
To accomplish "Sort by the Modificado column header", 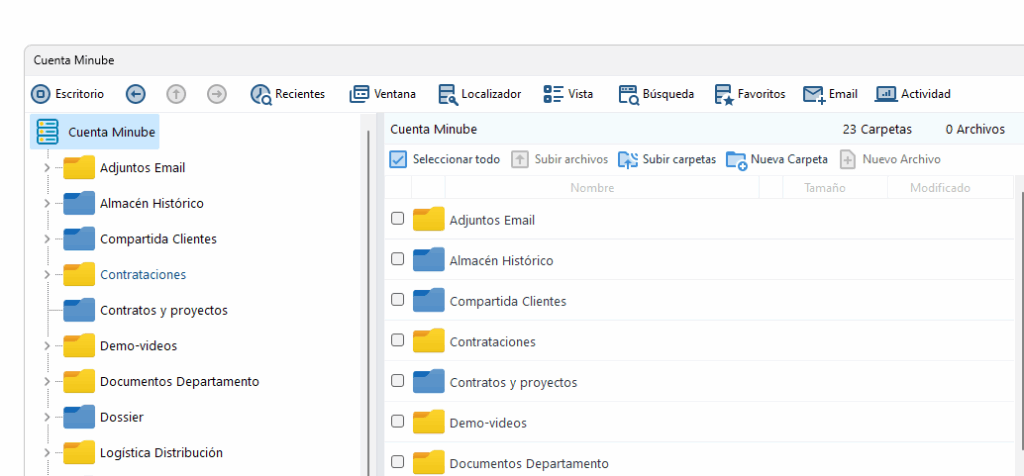I will coord(940,188).
